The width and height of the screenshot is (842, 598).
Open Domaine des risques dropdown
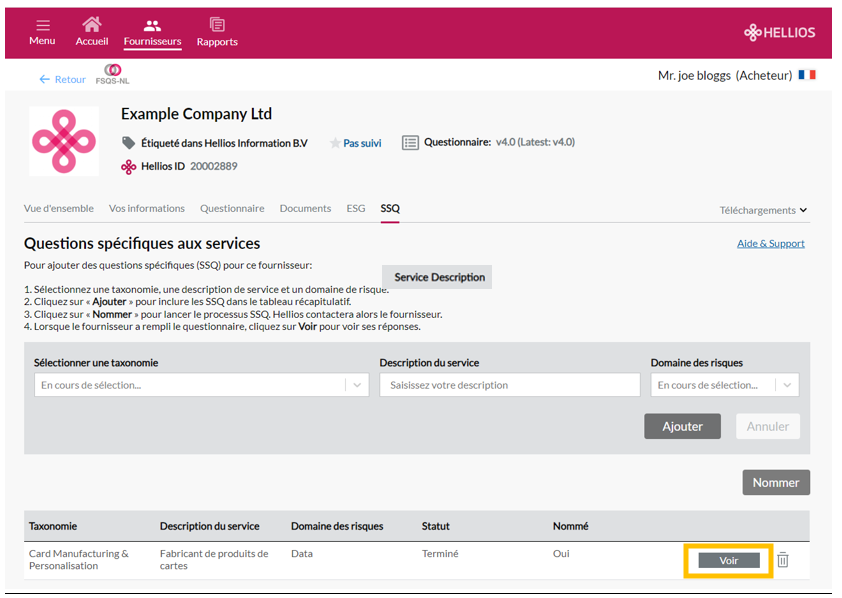725,385
